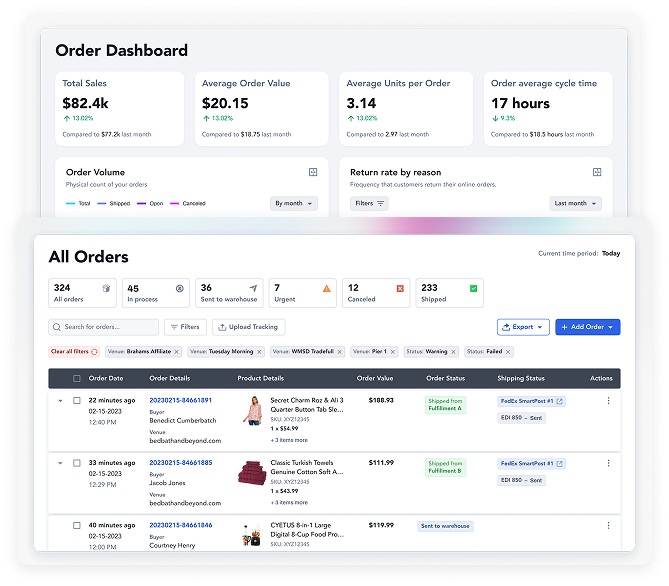
Task: Click the Order Status column header
Action: (x=445, y=378)
